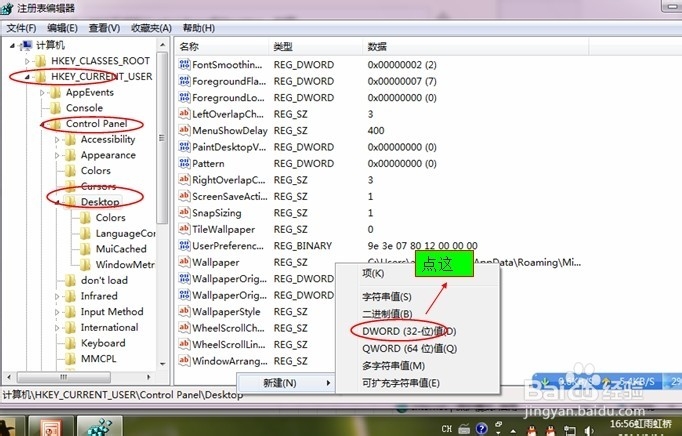Sort by the 数据 column header
Screen dimensions: 682x436
[x=476, y=47]
